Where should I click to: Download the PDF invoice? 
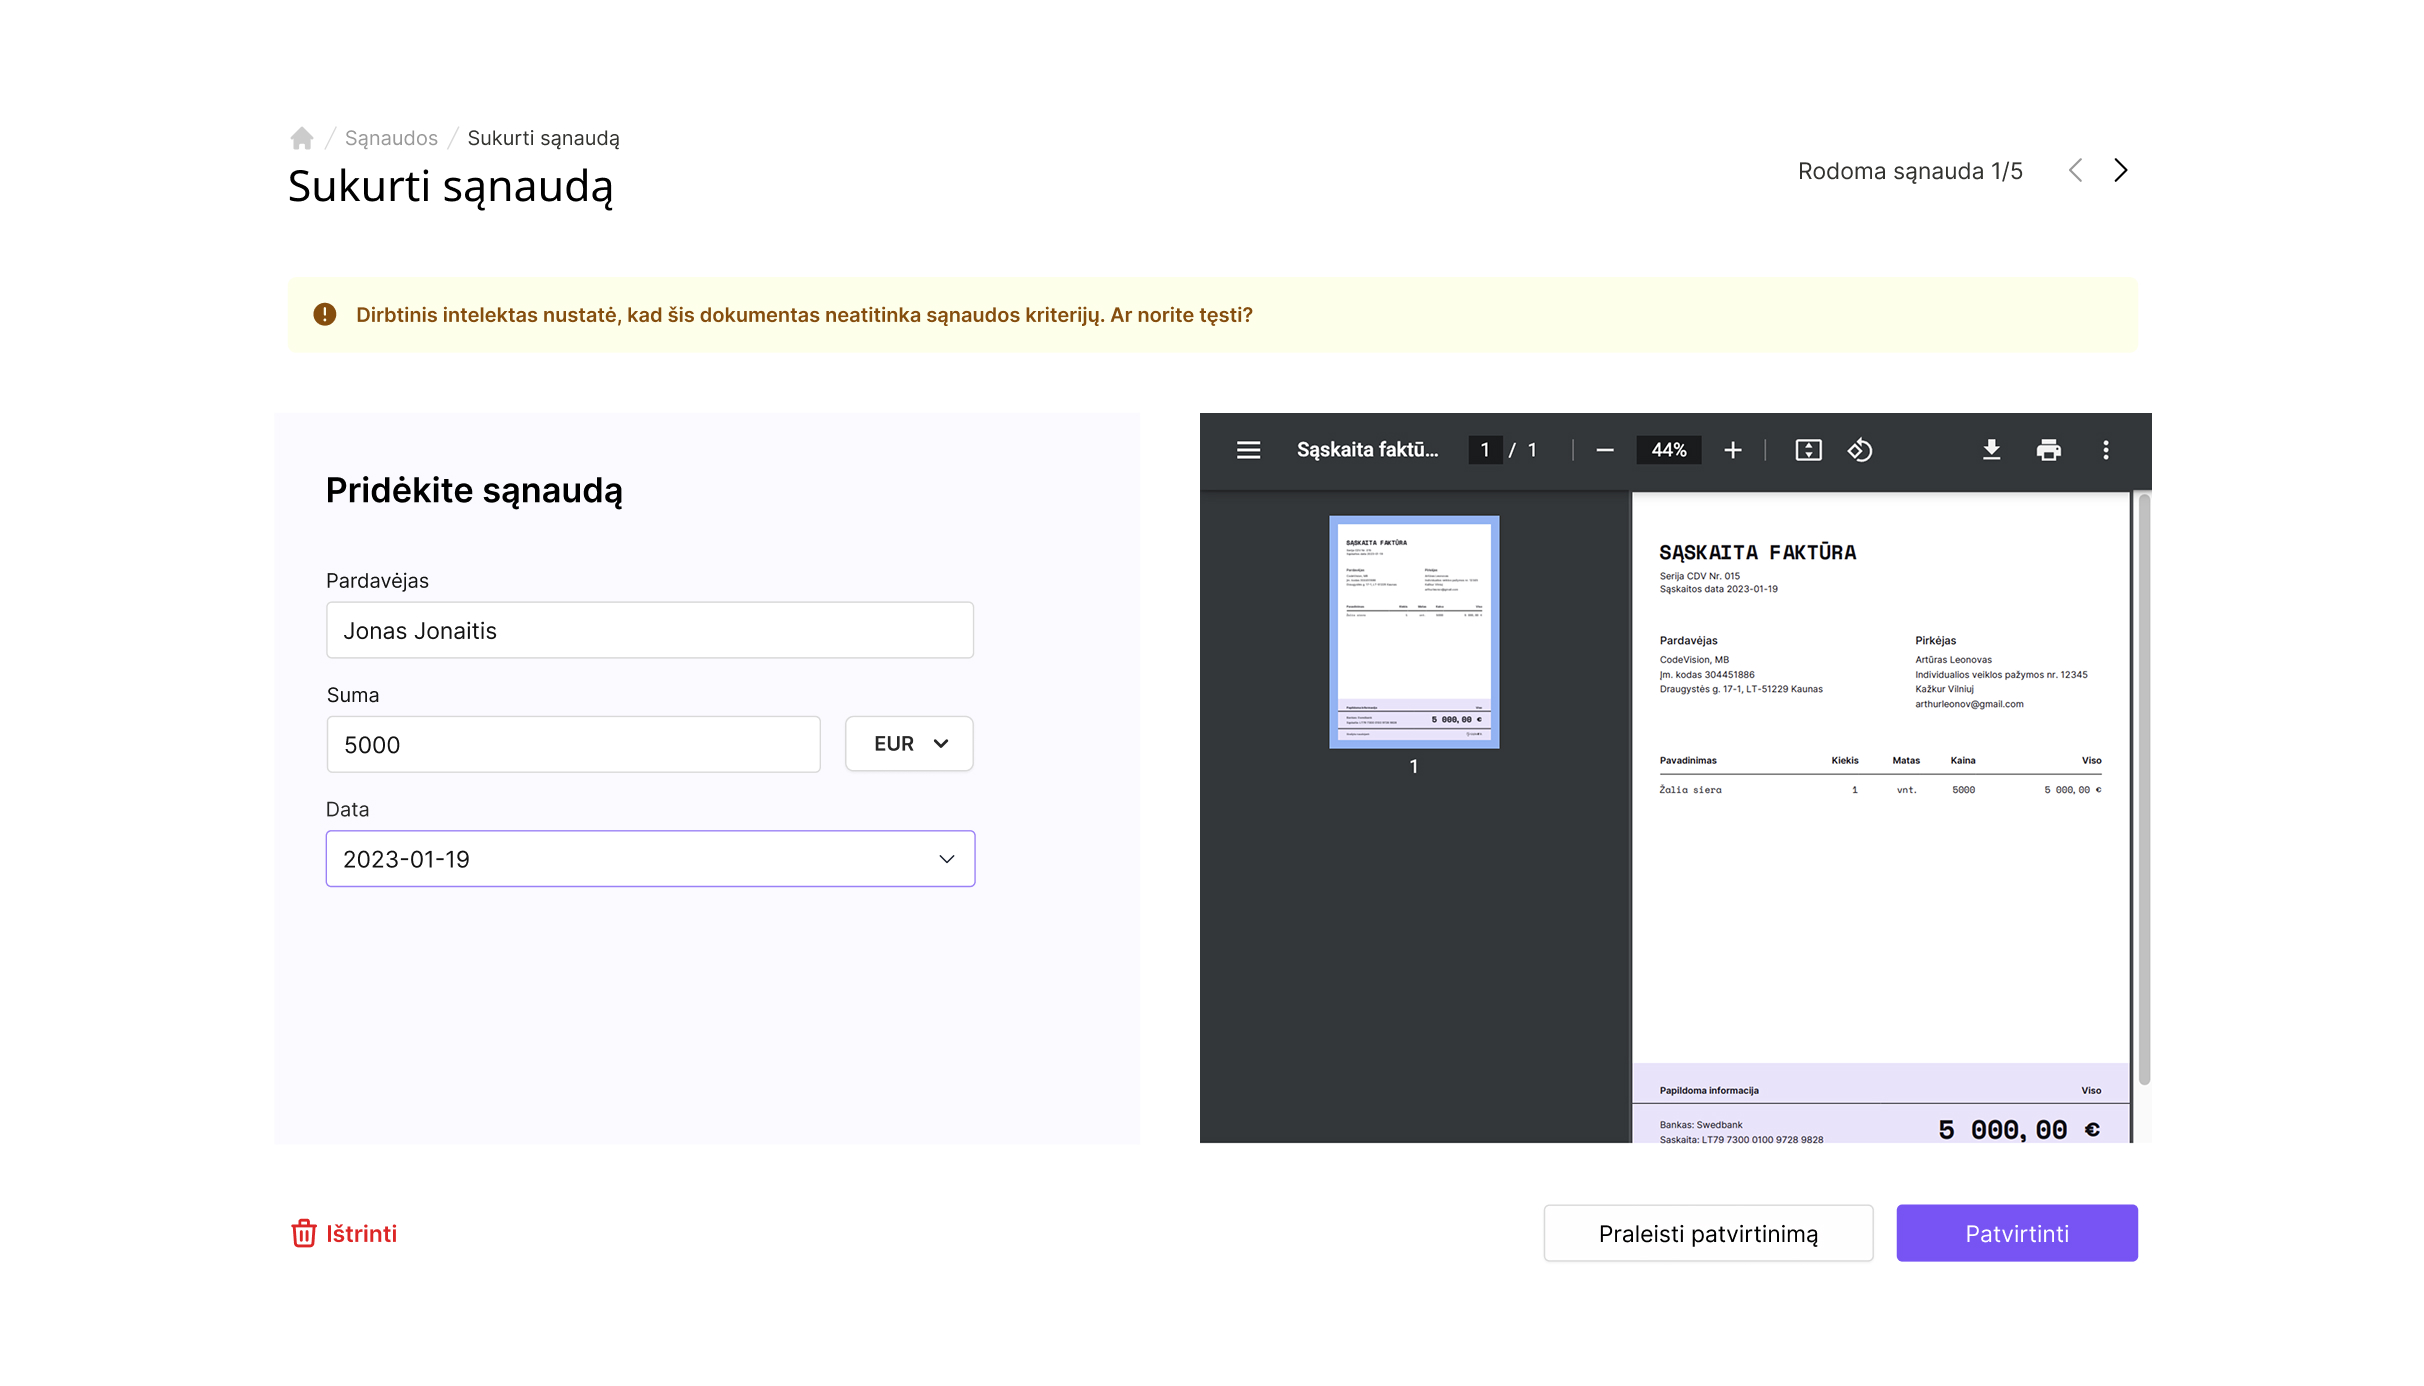tap(1991, 450)
